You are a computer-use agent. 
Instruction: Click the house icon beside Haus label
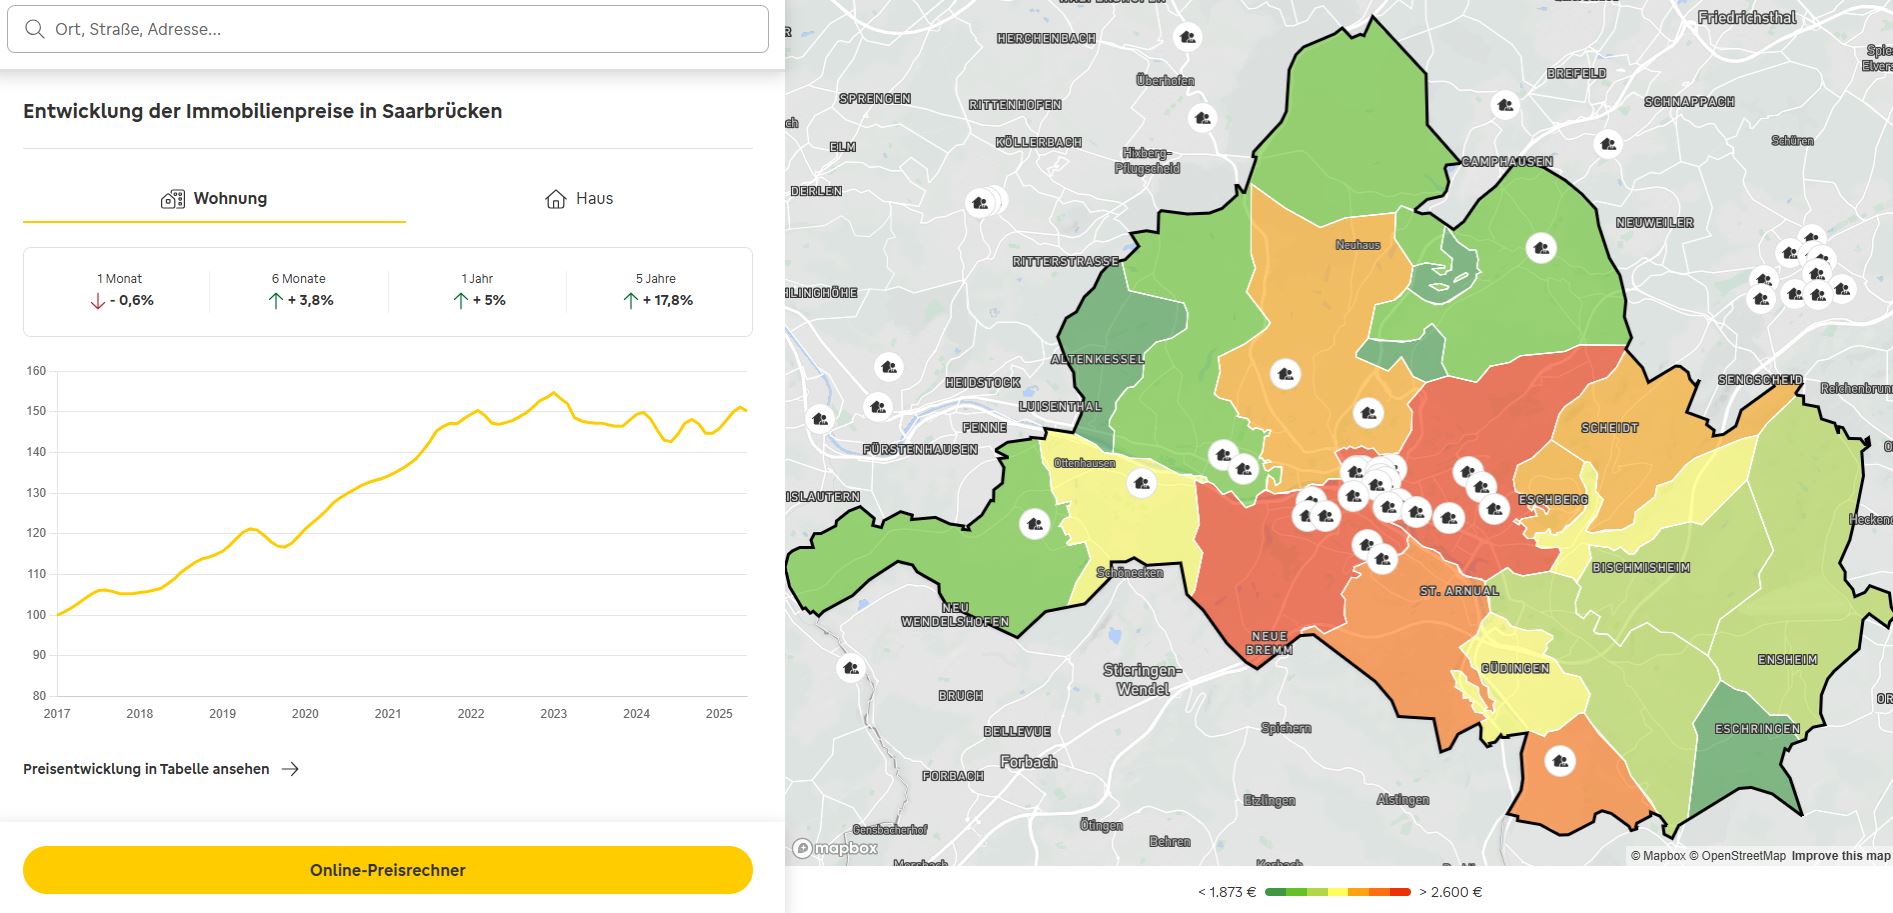[x=556, y=198]
